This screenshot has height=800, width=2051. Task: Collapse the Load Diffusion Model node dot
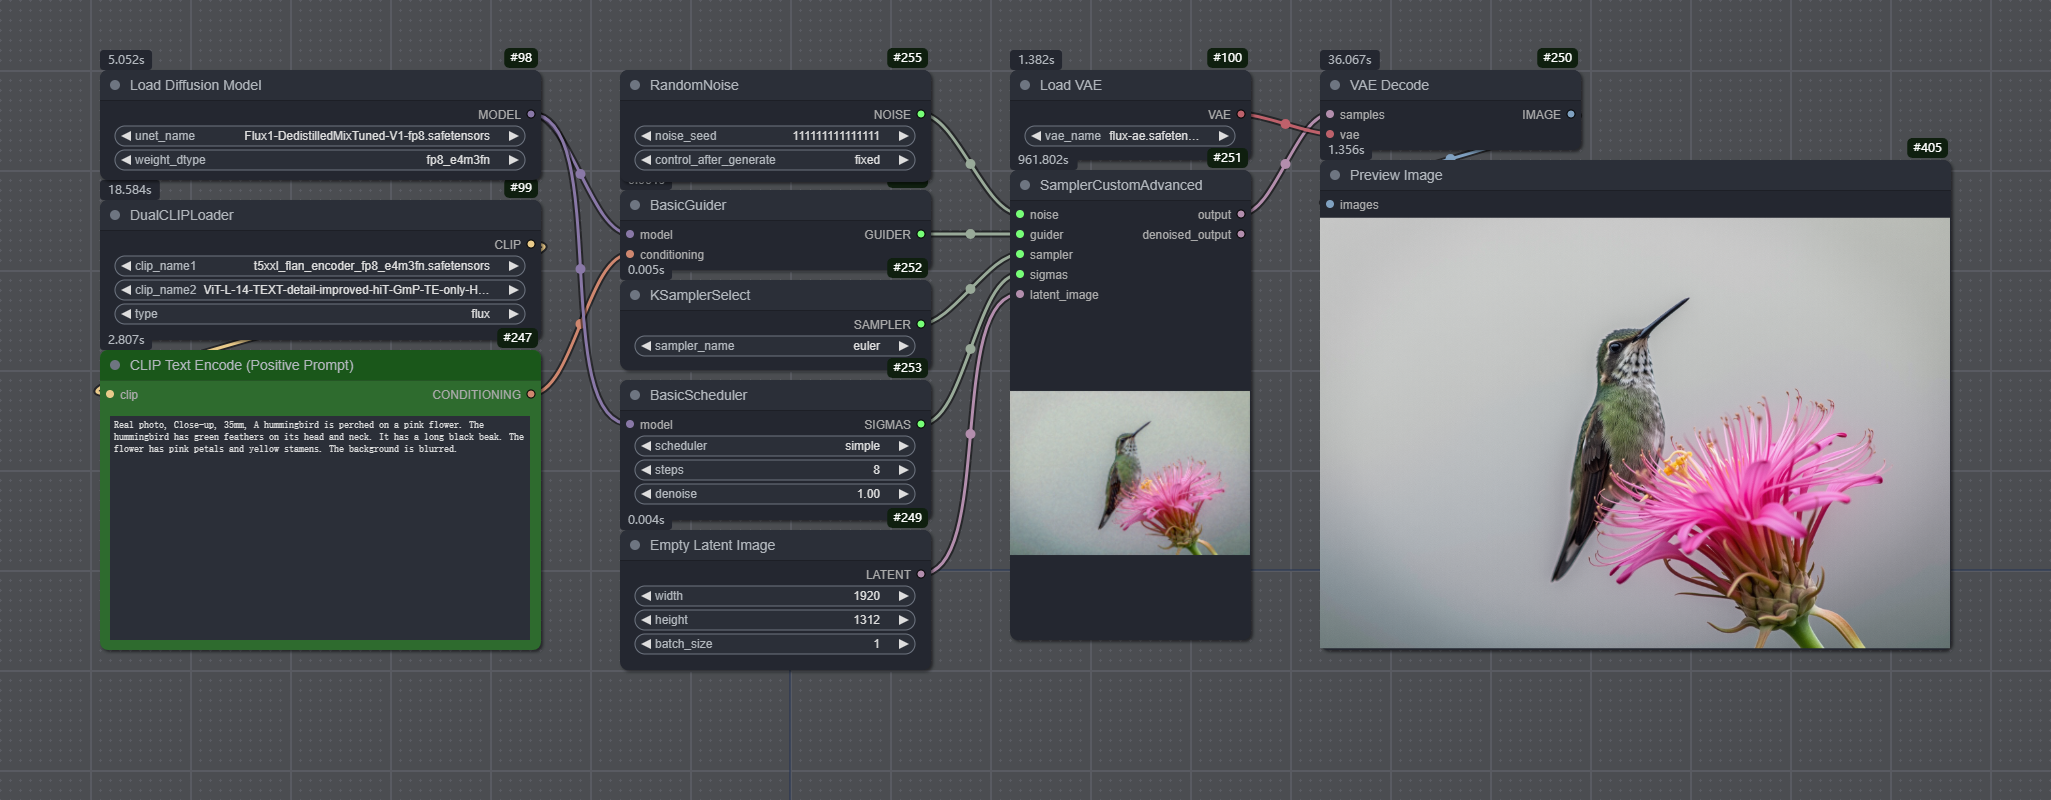point(115,86)
